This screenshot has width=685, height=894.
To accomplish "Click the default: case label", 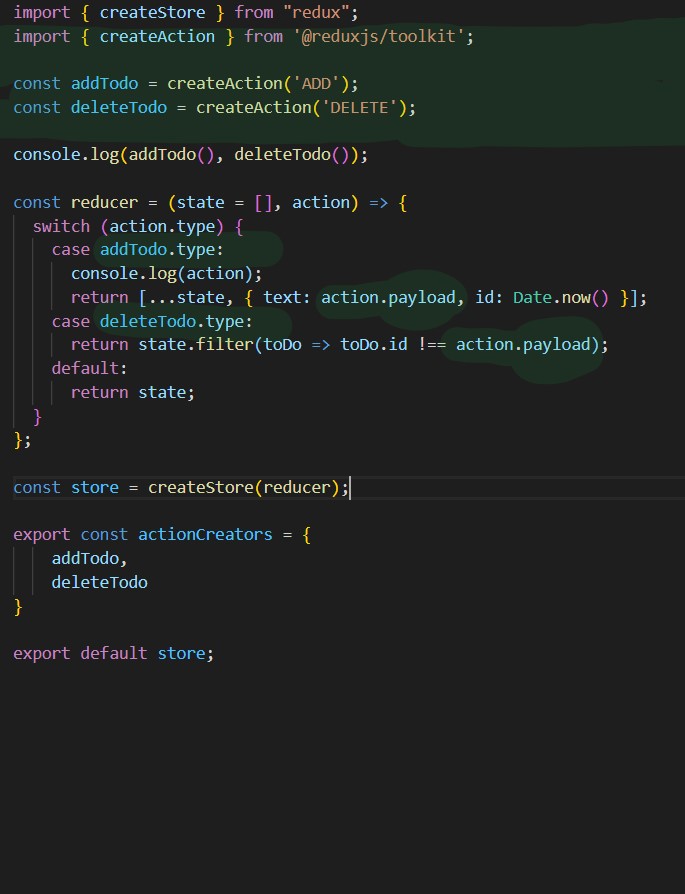I will click(x=90, y=369).
